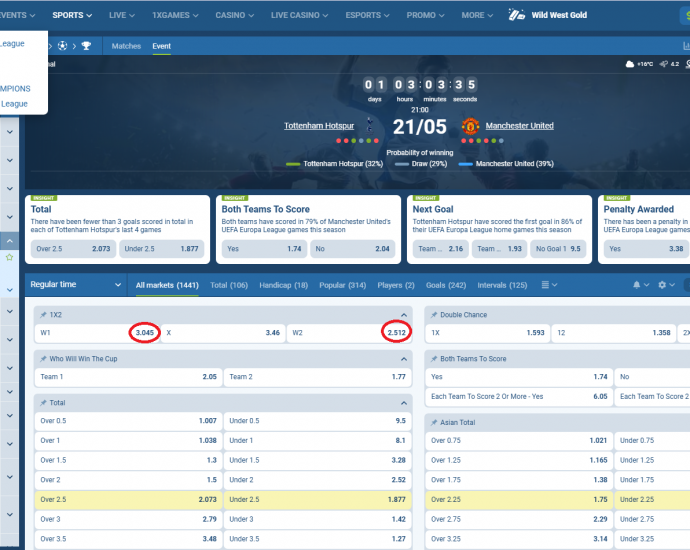Pin the Asian Total market
The height and width of the screenshot is (550, 690).
coord(434,422)
